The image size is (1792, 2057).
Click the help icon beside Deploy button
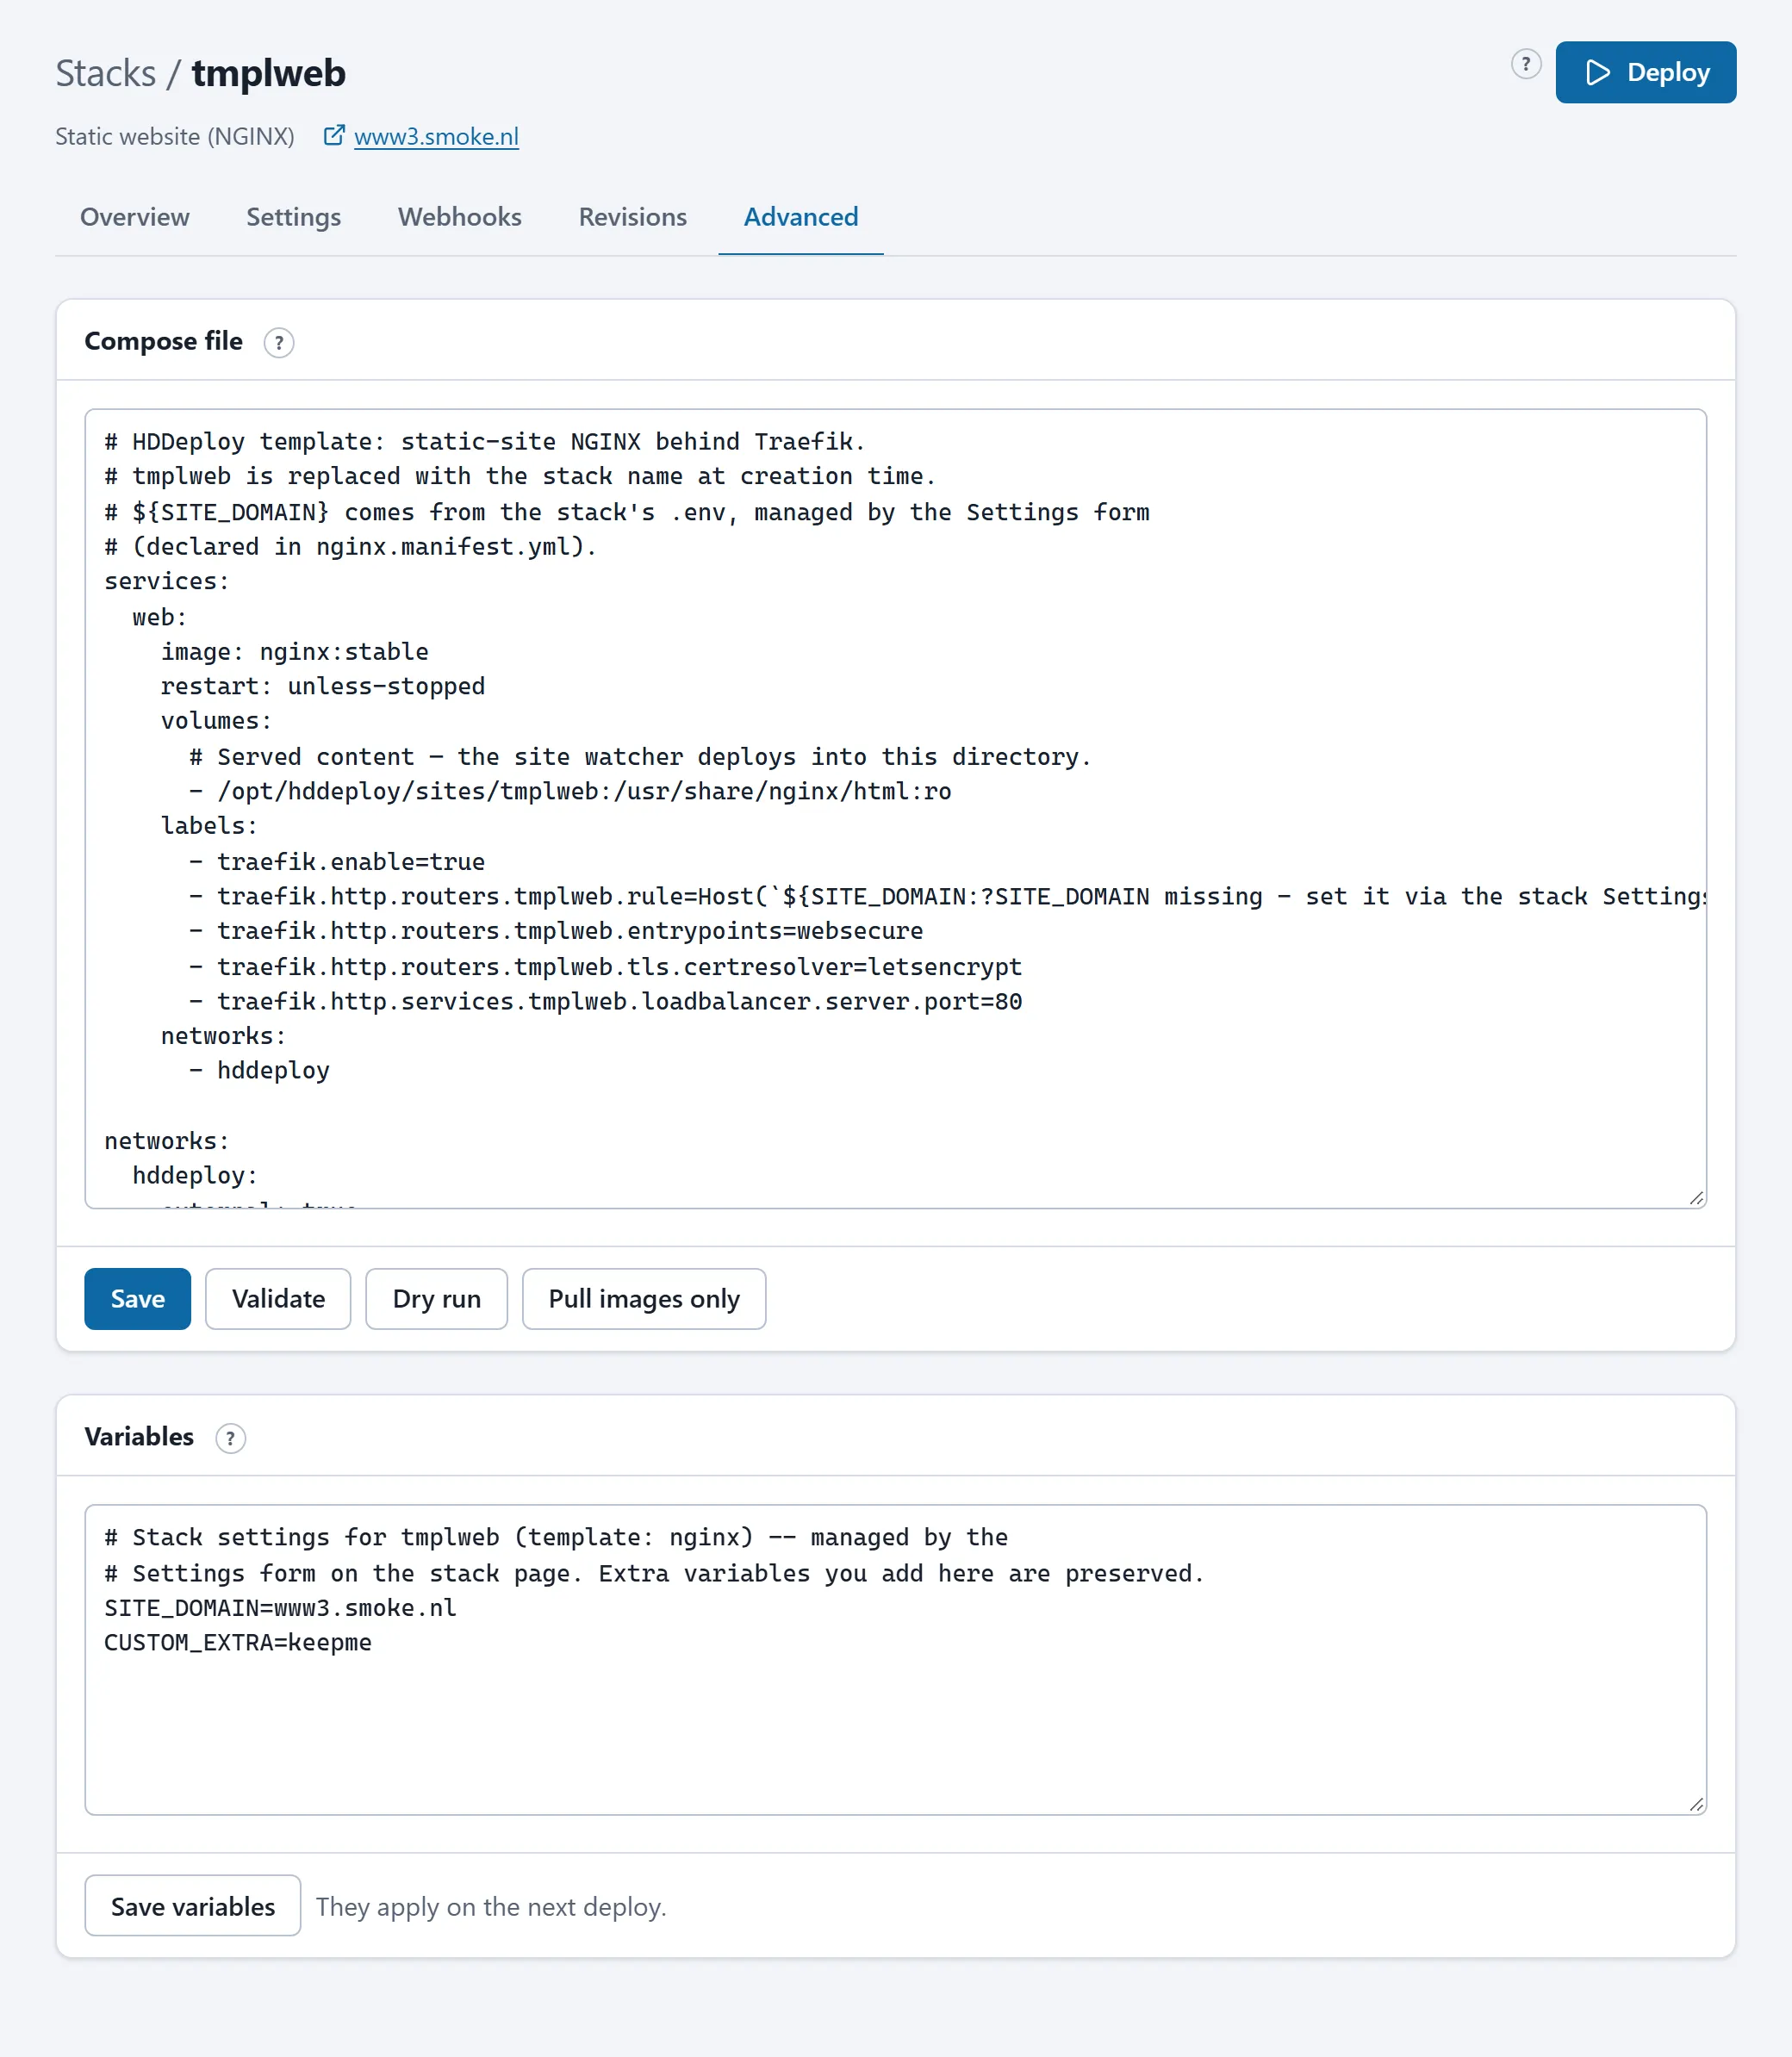1525,65
